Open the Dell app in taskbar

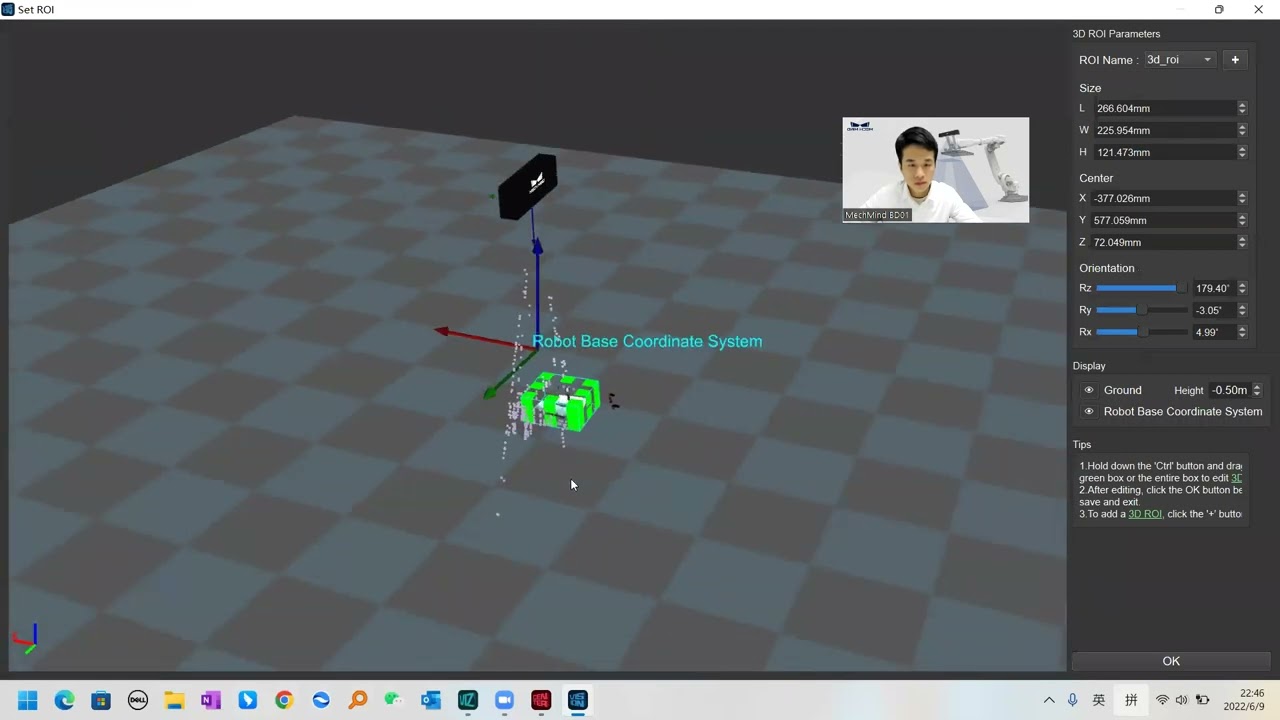tap(138, 700)
